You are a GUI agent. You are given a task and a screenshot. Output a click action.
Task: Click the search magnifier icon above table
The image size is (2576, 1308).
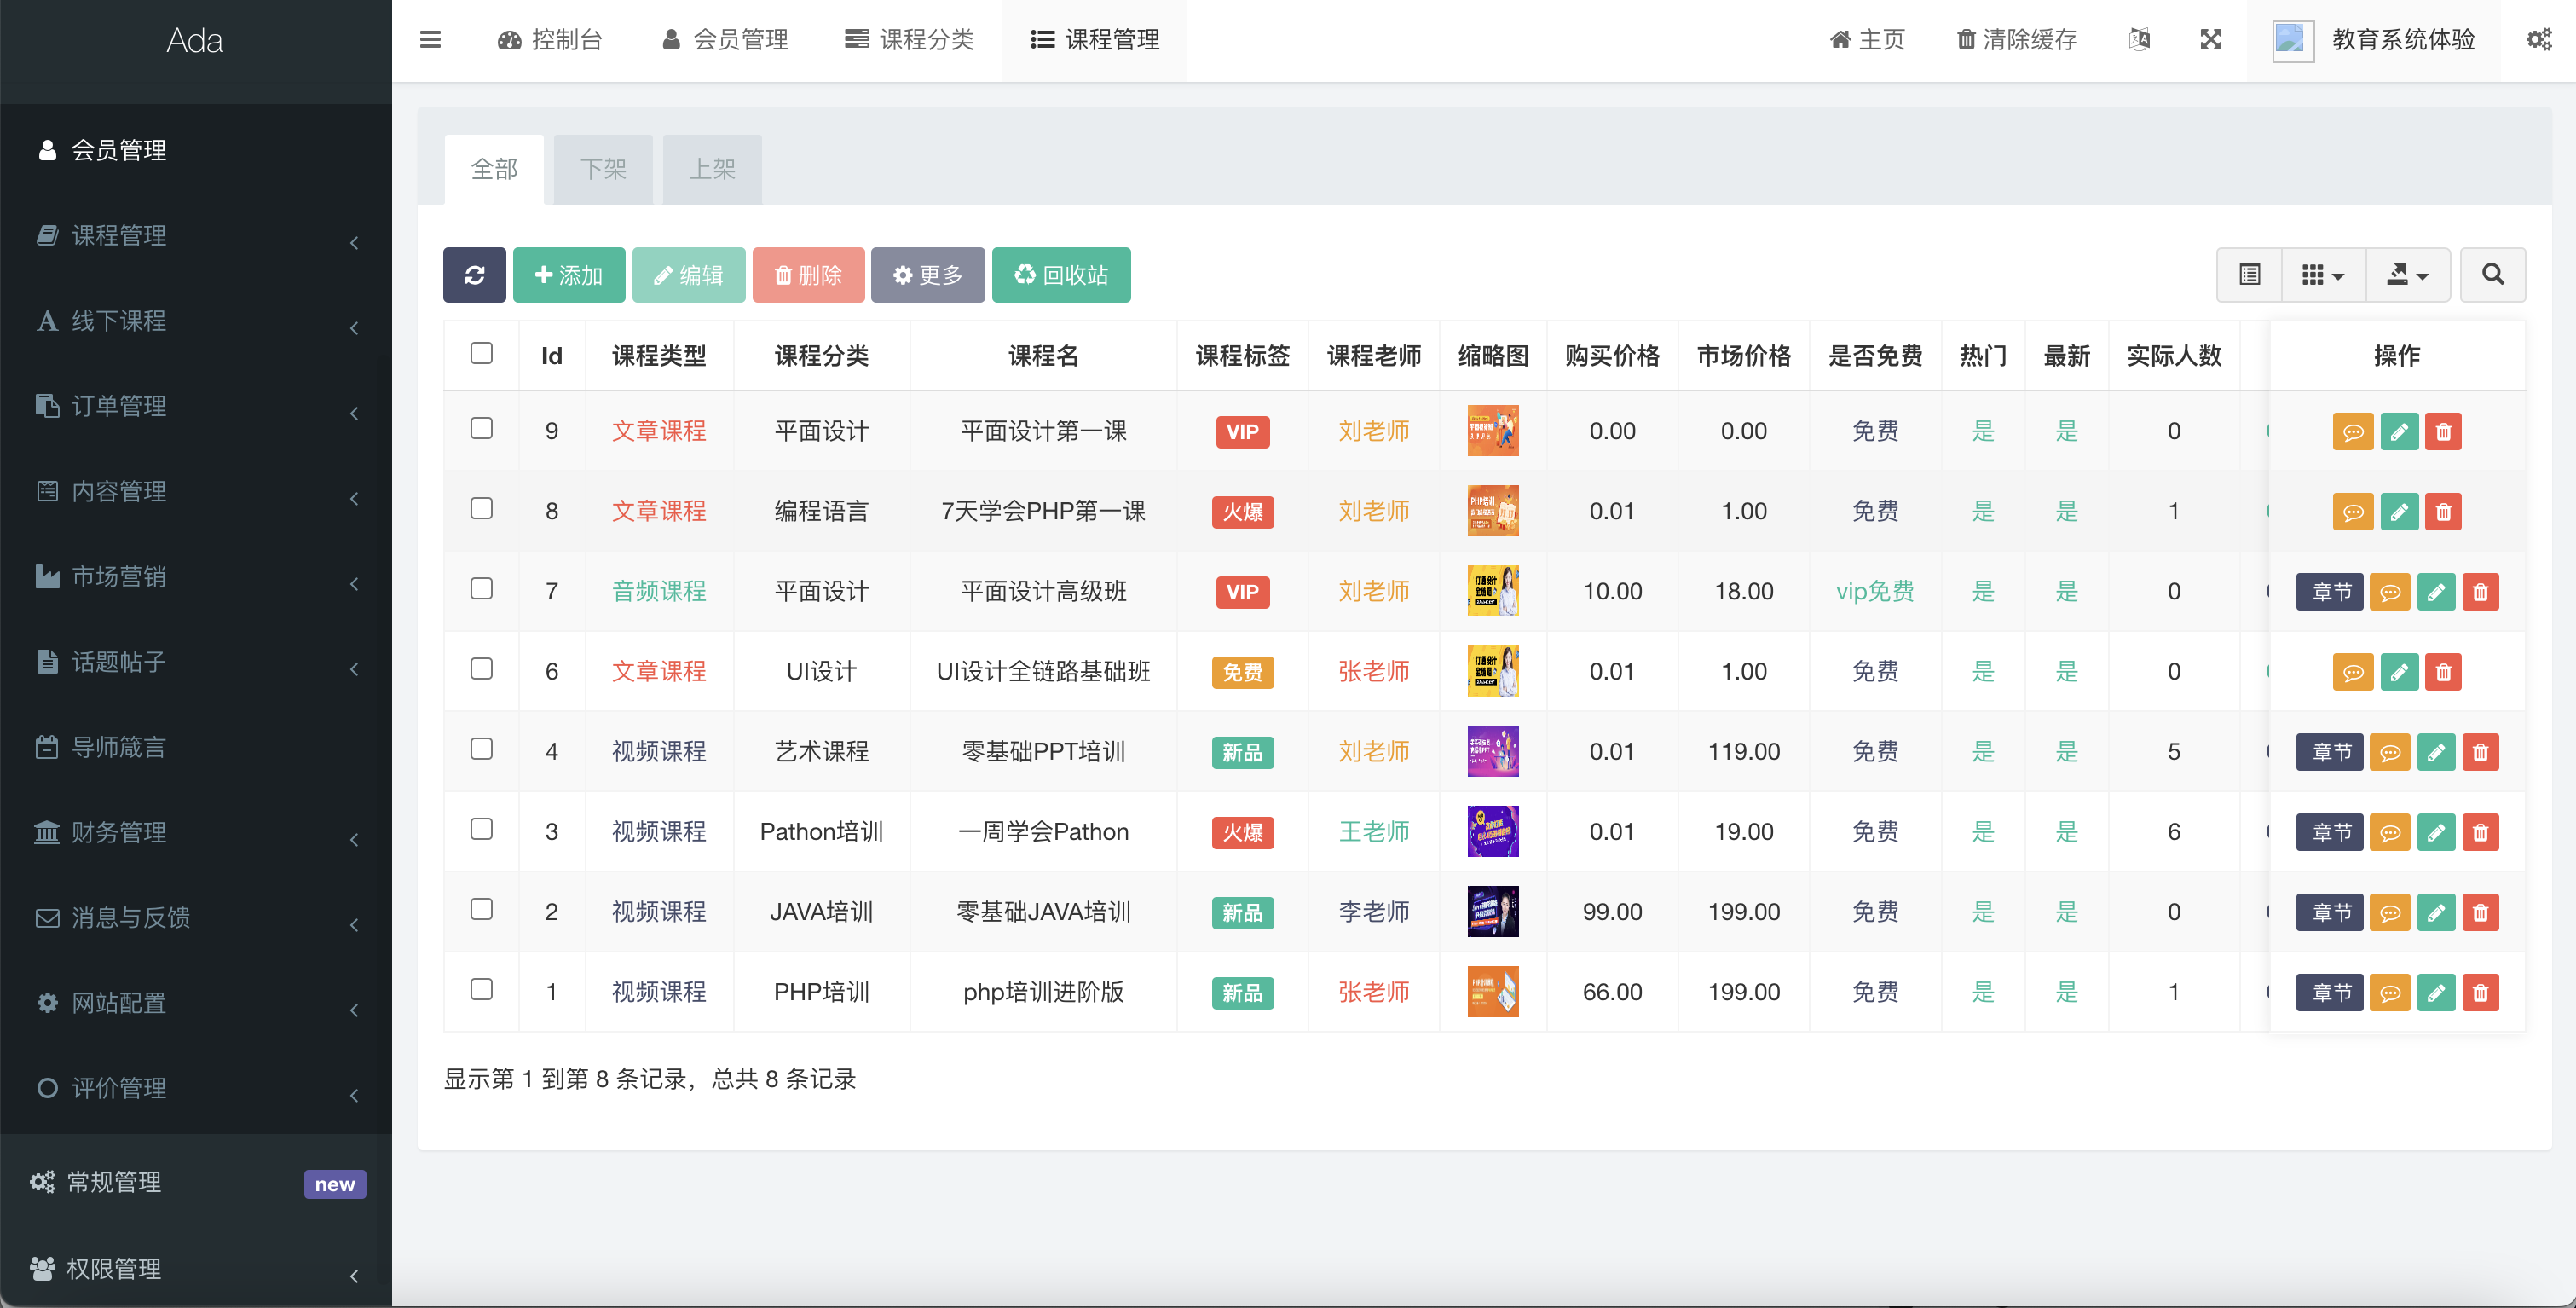2492,275
